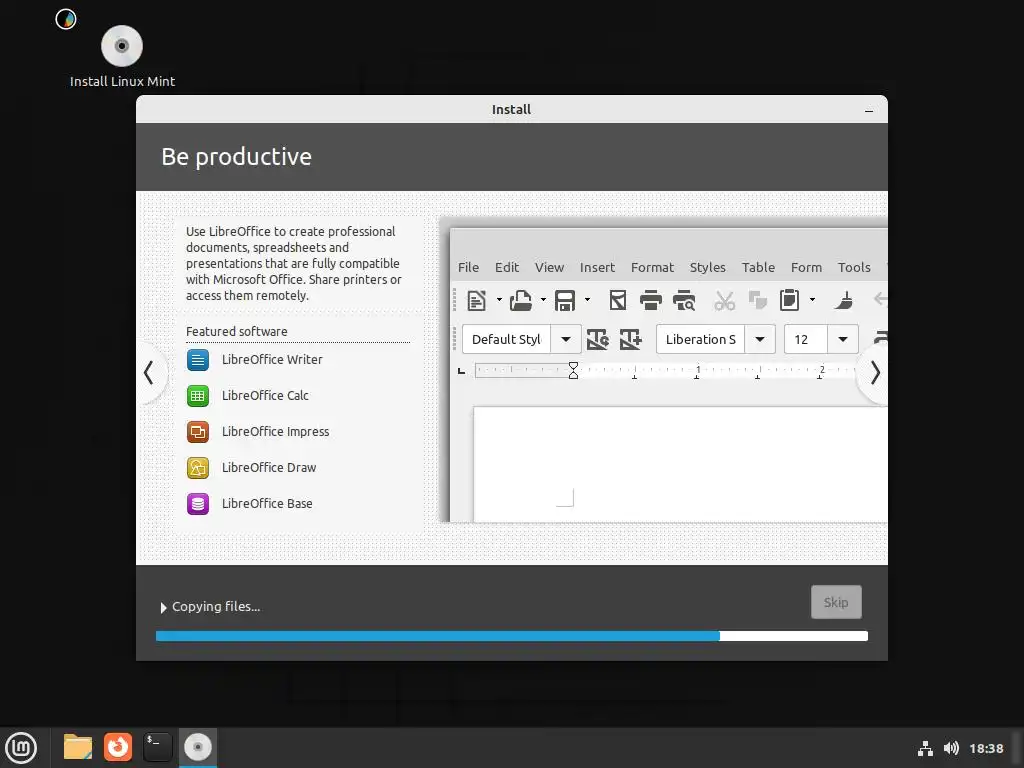Open the Save dropdown arrow

587,300
